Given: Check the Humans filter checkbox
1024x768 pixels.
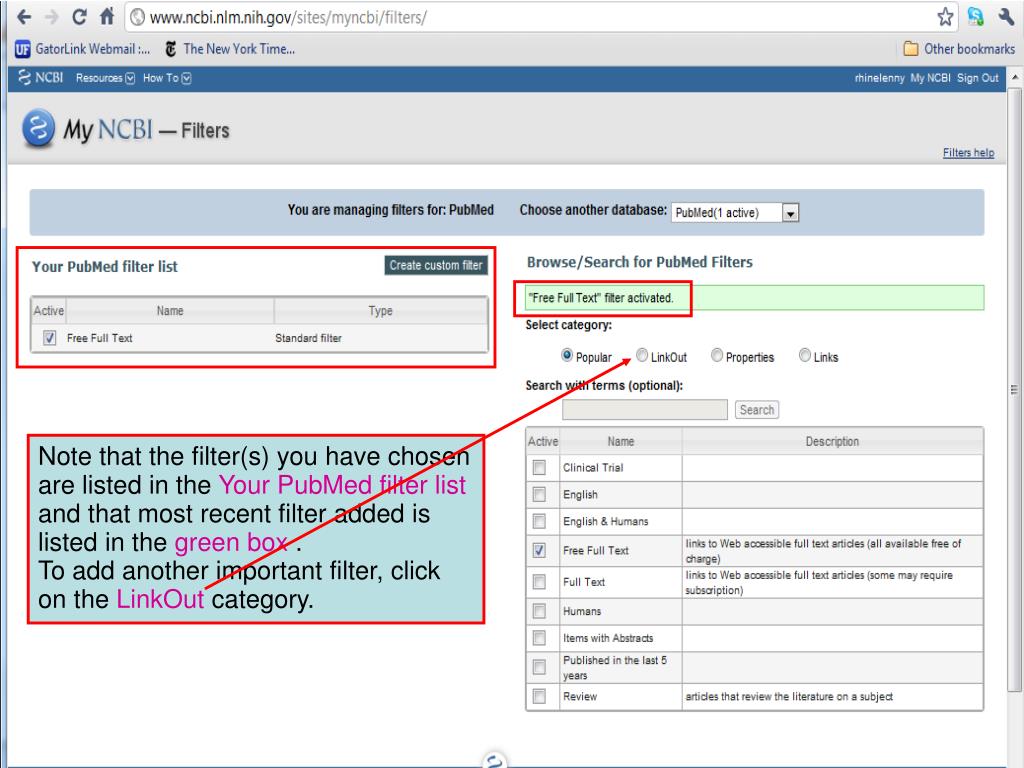Looking at the screenshot, I should point(539,611).
